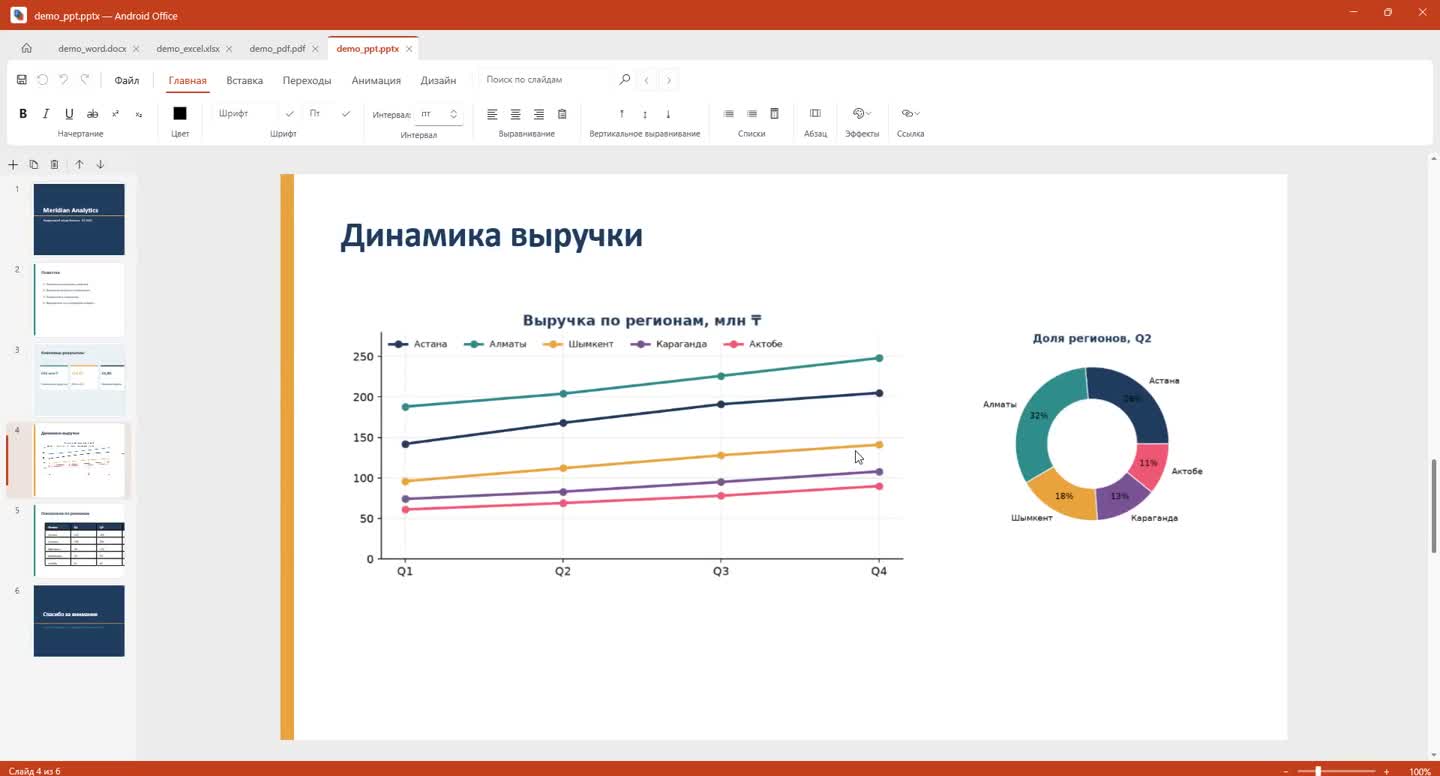The height and width of the screenshot is (776, 1440).
Task: Switch to the demo_word.docx tab
Action: [x=92, y=48]
